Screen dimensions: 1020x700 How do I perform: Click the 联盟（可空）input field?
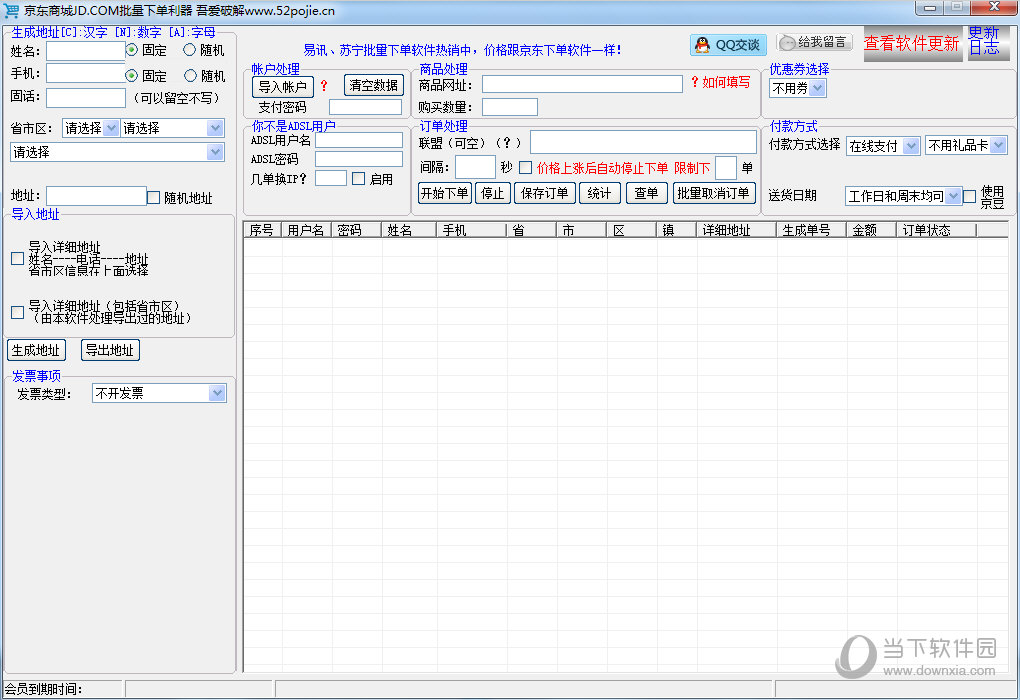point(643,142)
